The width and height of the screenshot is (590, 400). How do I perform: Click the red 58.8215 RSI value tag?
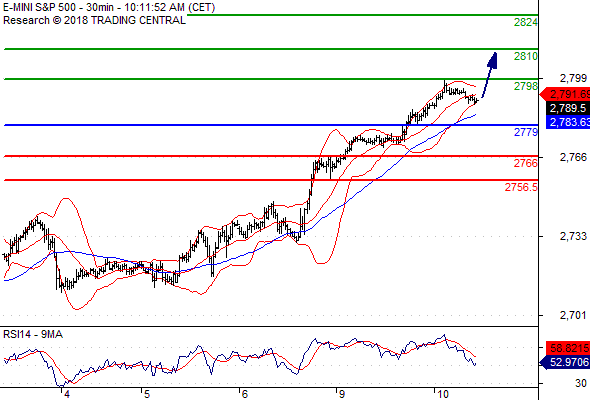[x=568, y=348]
